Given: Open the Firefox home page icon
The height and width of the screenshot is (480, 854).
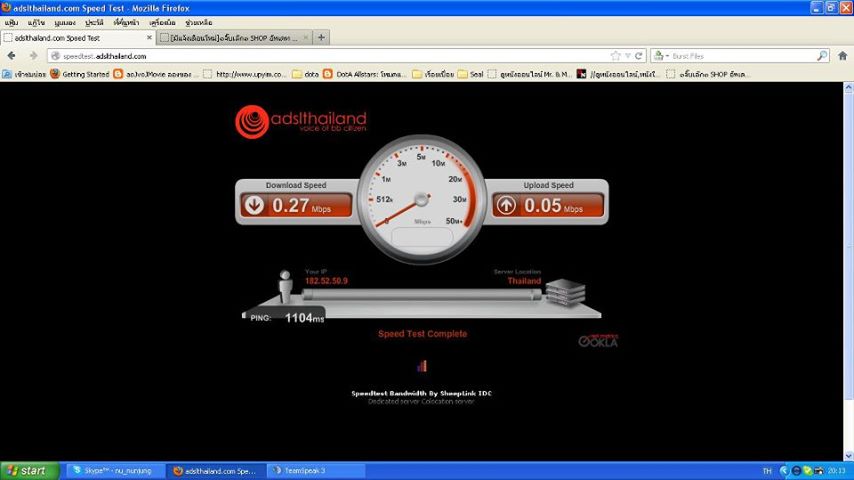Looking at the screenshot, I should click(x=843, y=56).
